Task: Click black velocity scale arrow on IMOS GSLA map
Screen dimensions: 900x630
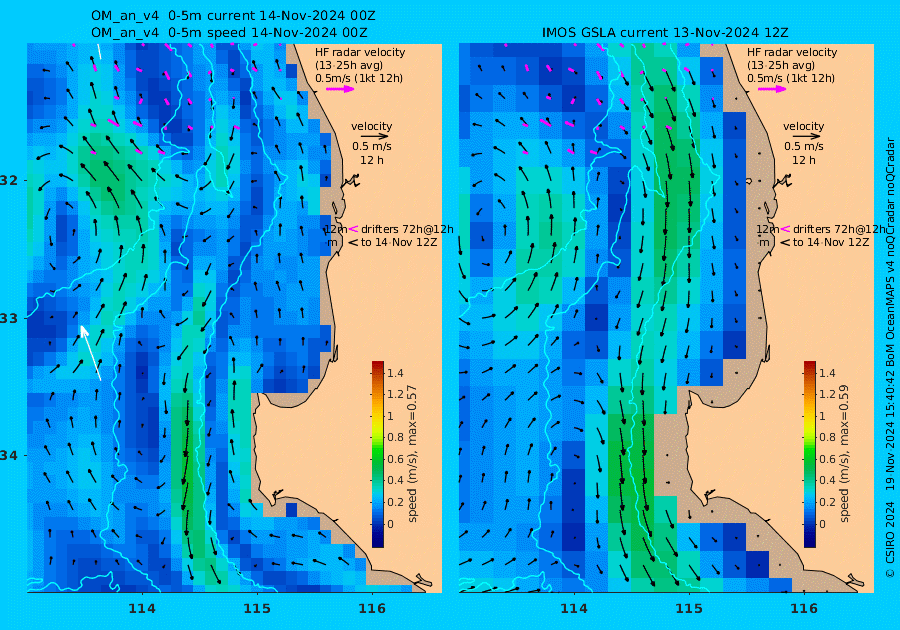Action: pyautogui.click(x=807, y=137)
